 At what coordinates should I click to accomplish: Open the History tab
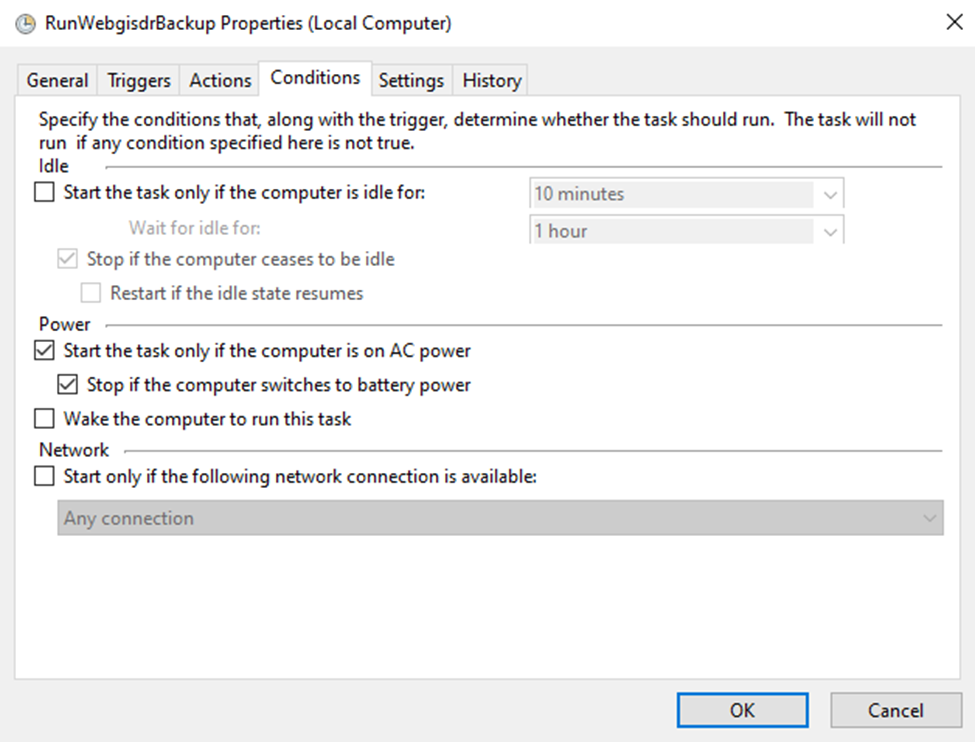[x=490, y=79]
